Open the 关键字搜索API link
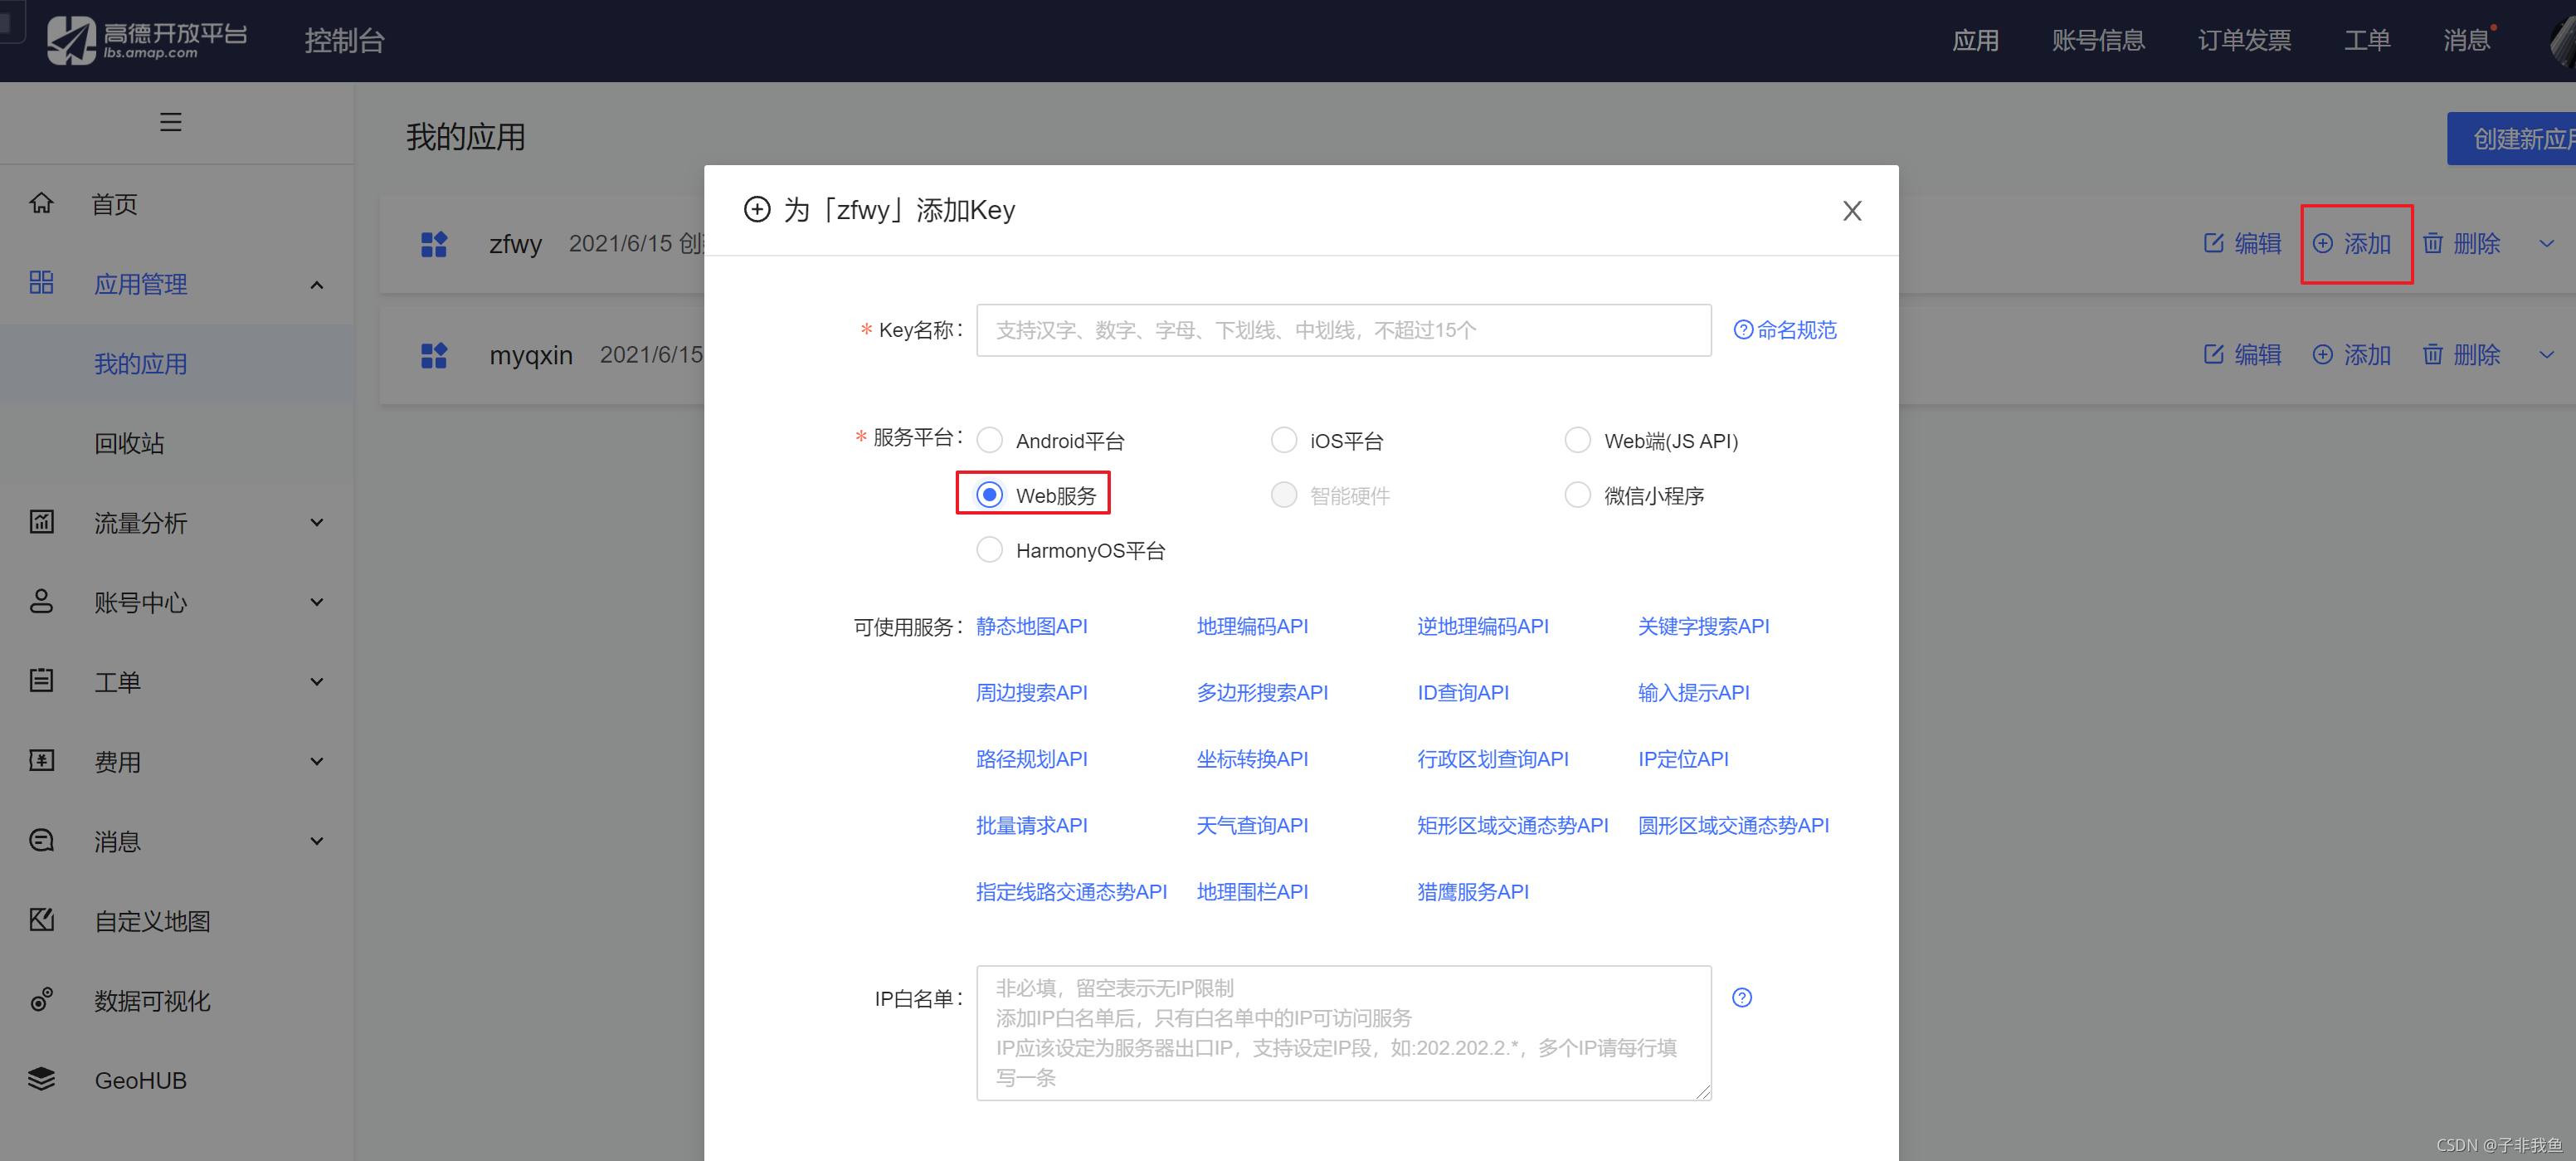This screenshot has width=2576, height=1161. [1703, 626]
